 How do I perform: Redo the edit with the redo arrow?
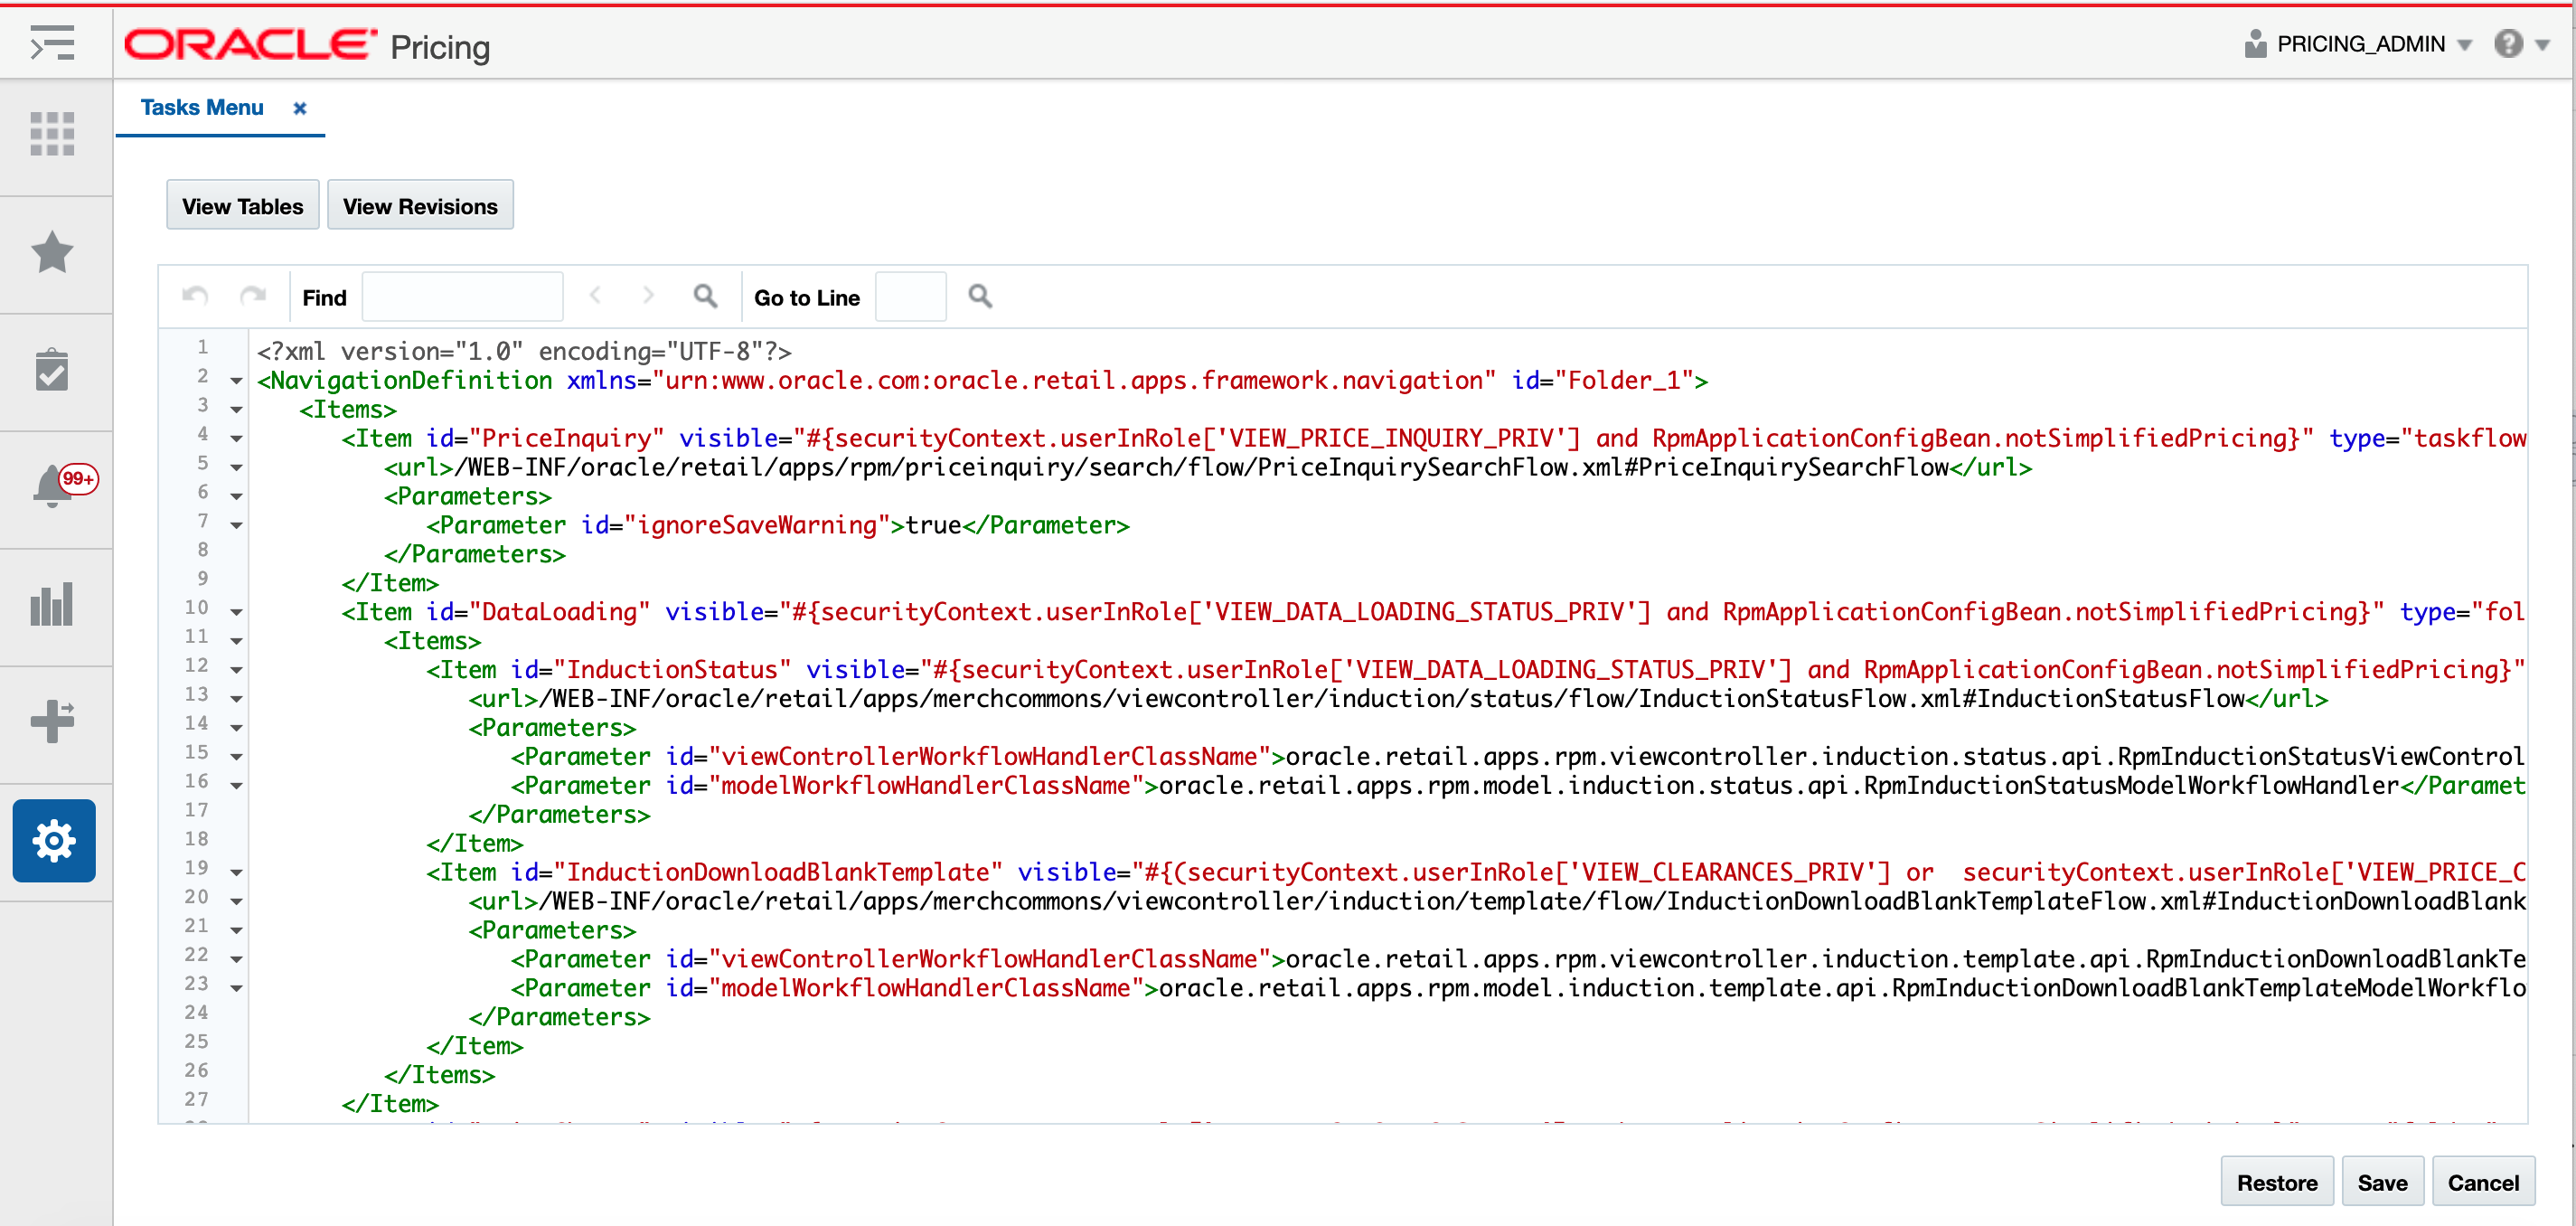pyautogui.click(x=252, y=295)
